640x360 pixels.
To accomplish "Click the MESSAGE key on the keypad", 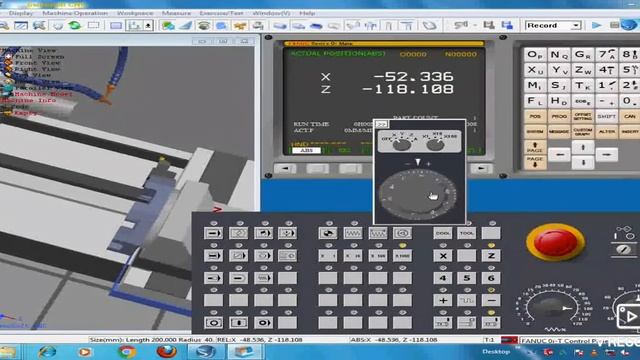I will (x=559, y=131).
